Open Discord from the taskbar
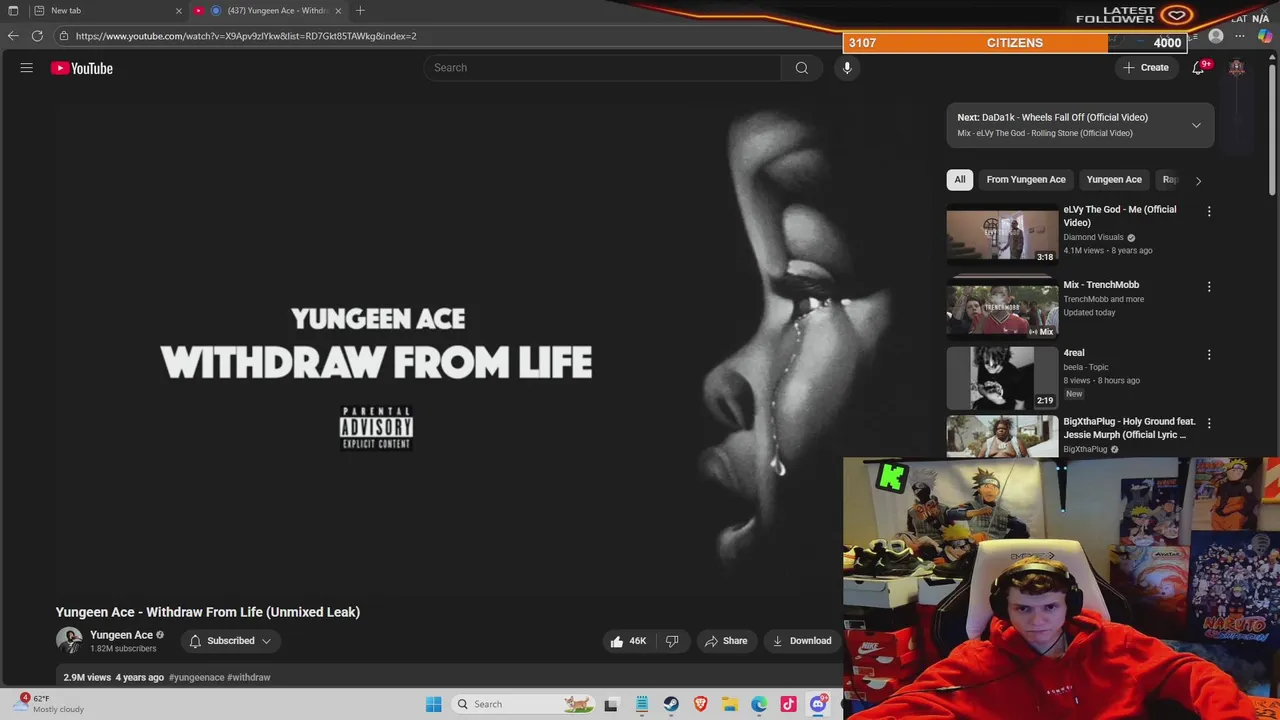This screenshot has height=720, width=1280. [818, 704]
